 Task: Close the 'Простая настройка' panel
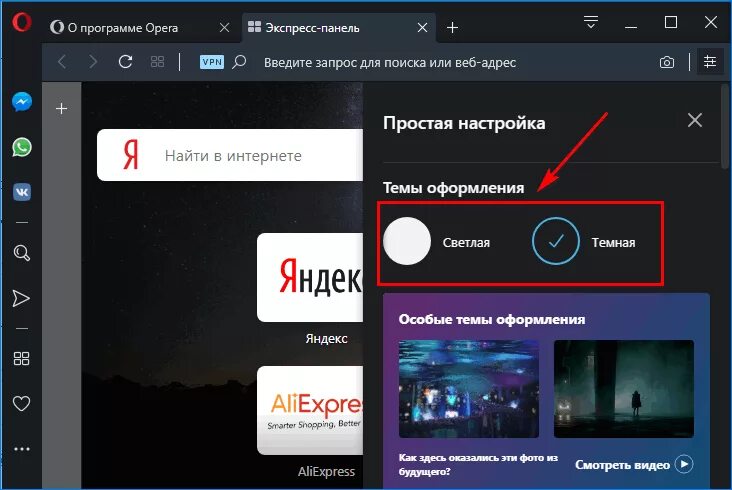pyautogui.click(x=695, y=120)
